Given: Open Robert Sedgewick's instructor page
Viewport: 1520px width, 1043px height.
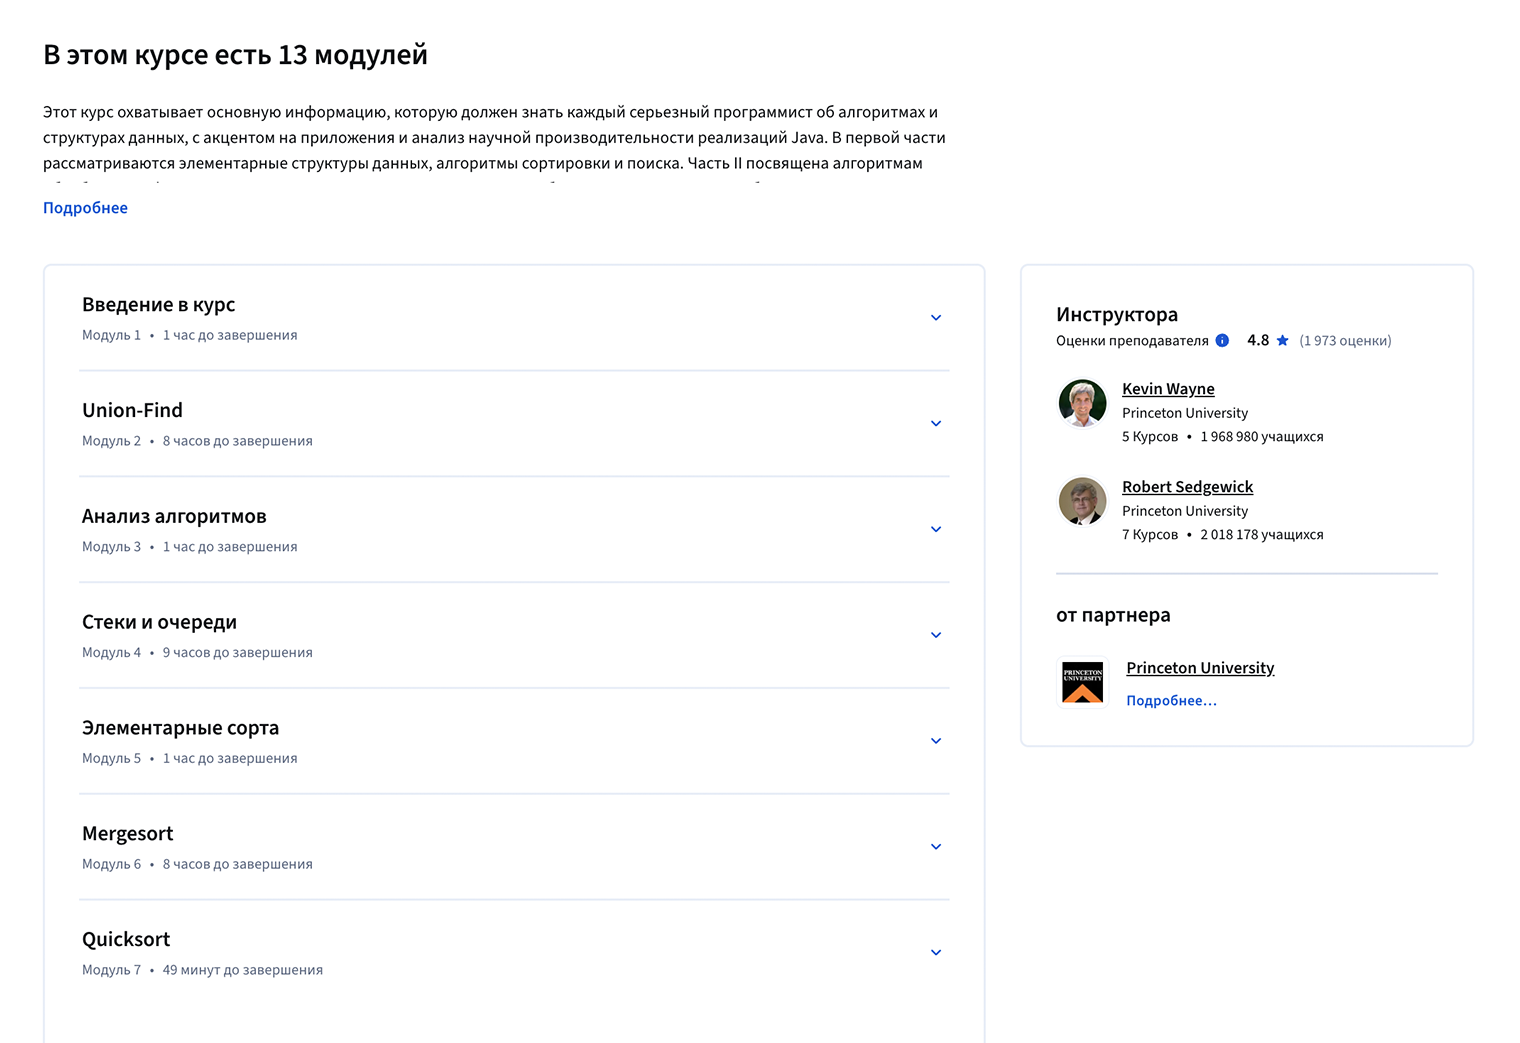Looking at the screenshot, I should [1187, 486].
